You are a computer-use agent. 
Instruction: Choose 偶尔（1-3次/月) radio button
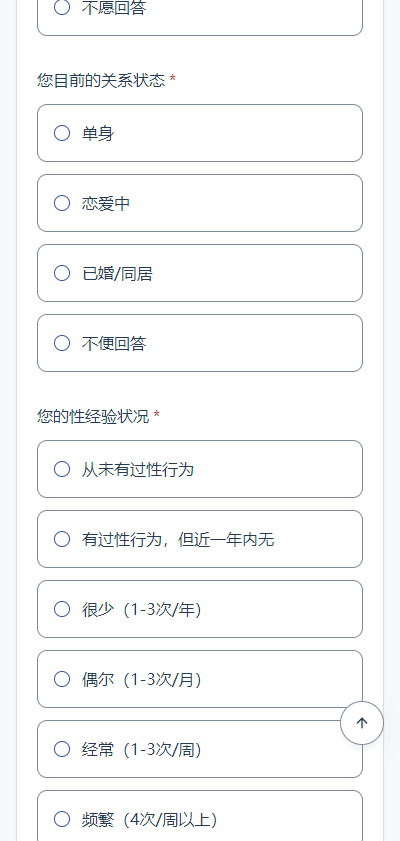pos(200,679)
